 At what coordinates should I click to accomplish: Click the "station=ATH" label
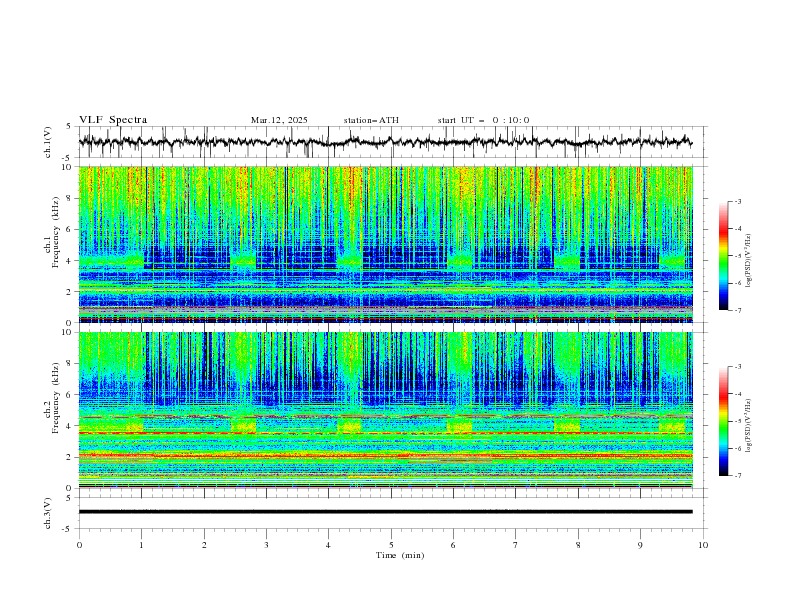(x=371, y=120)
